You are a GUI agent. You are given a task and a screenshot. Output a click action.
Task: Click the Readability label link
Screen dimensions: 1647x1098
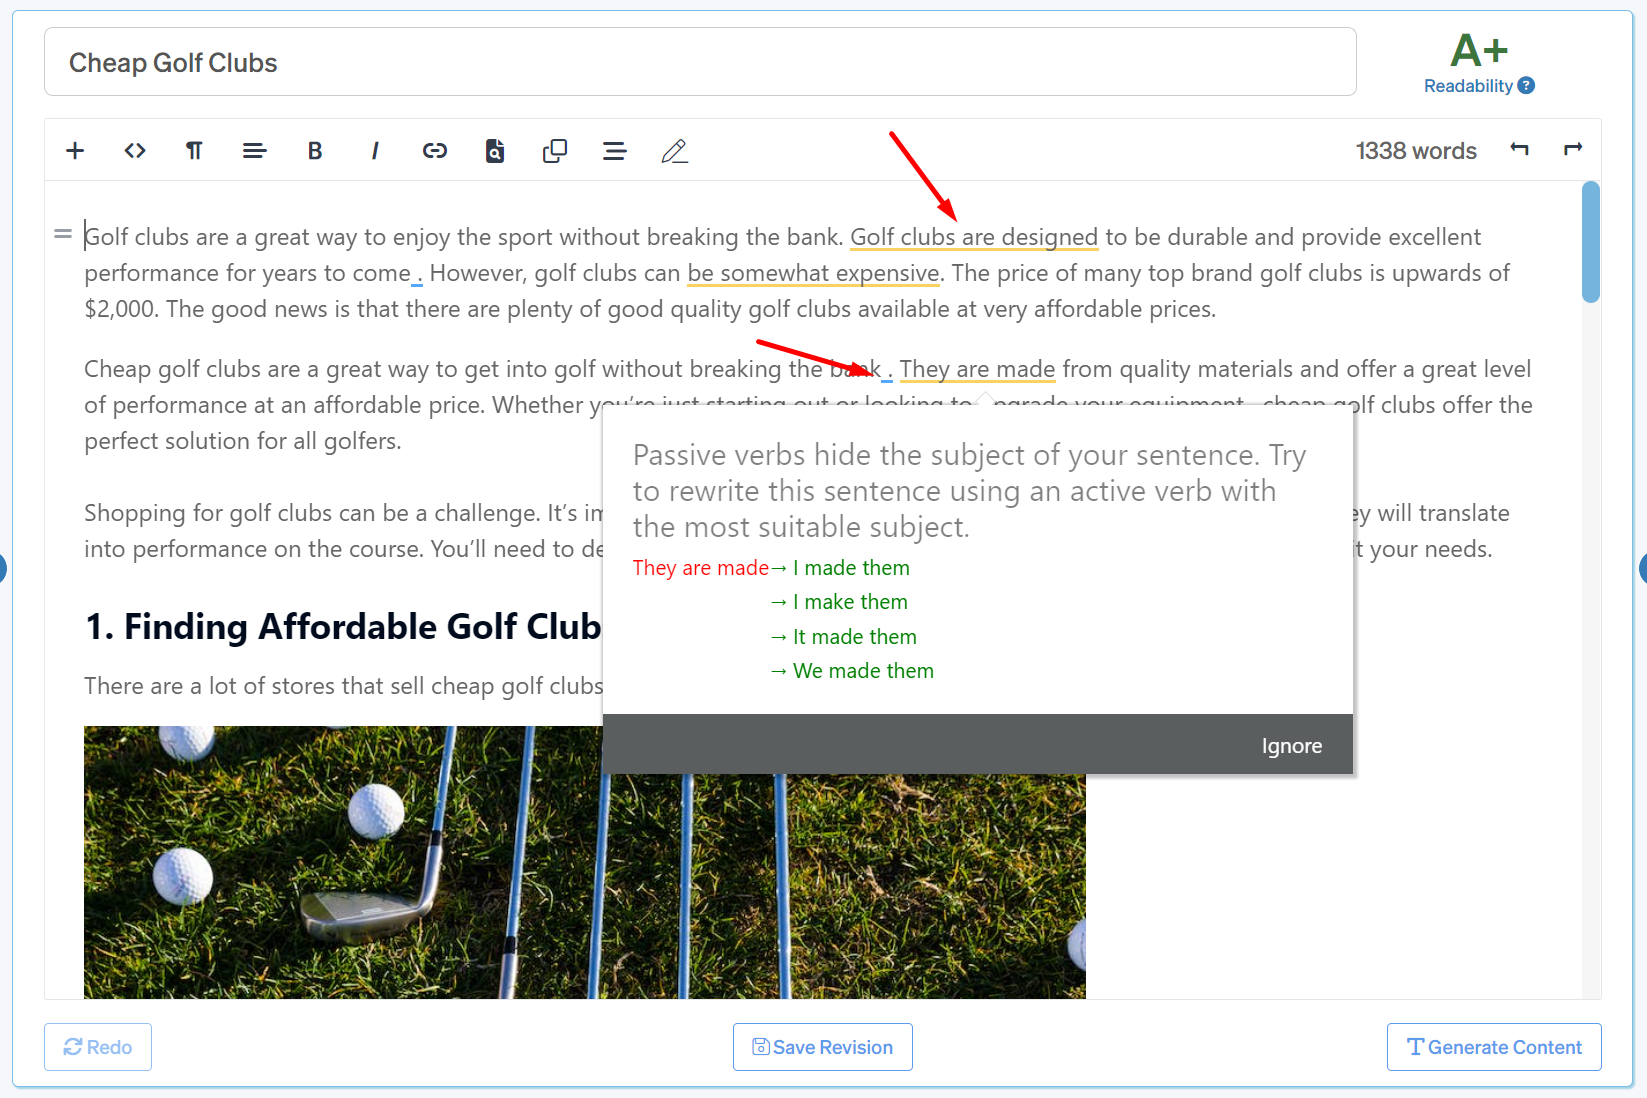[1468, 86]
